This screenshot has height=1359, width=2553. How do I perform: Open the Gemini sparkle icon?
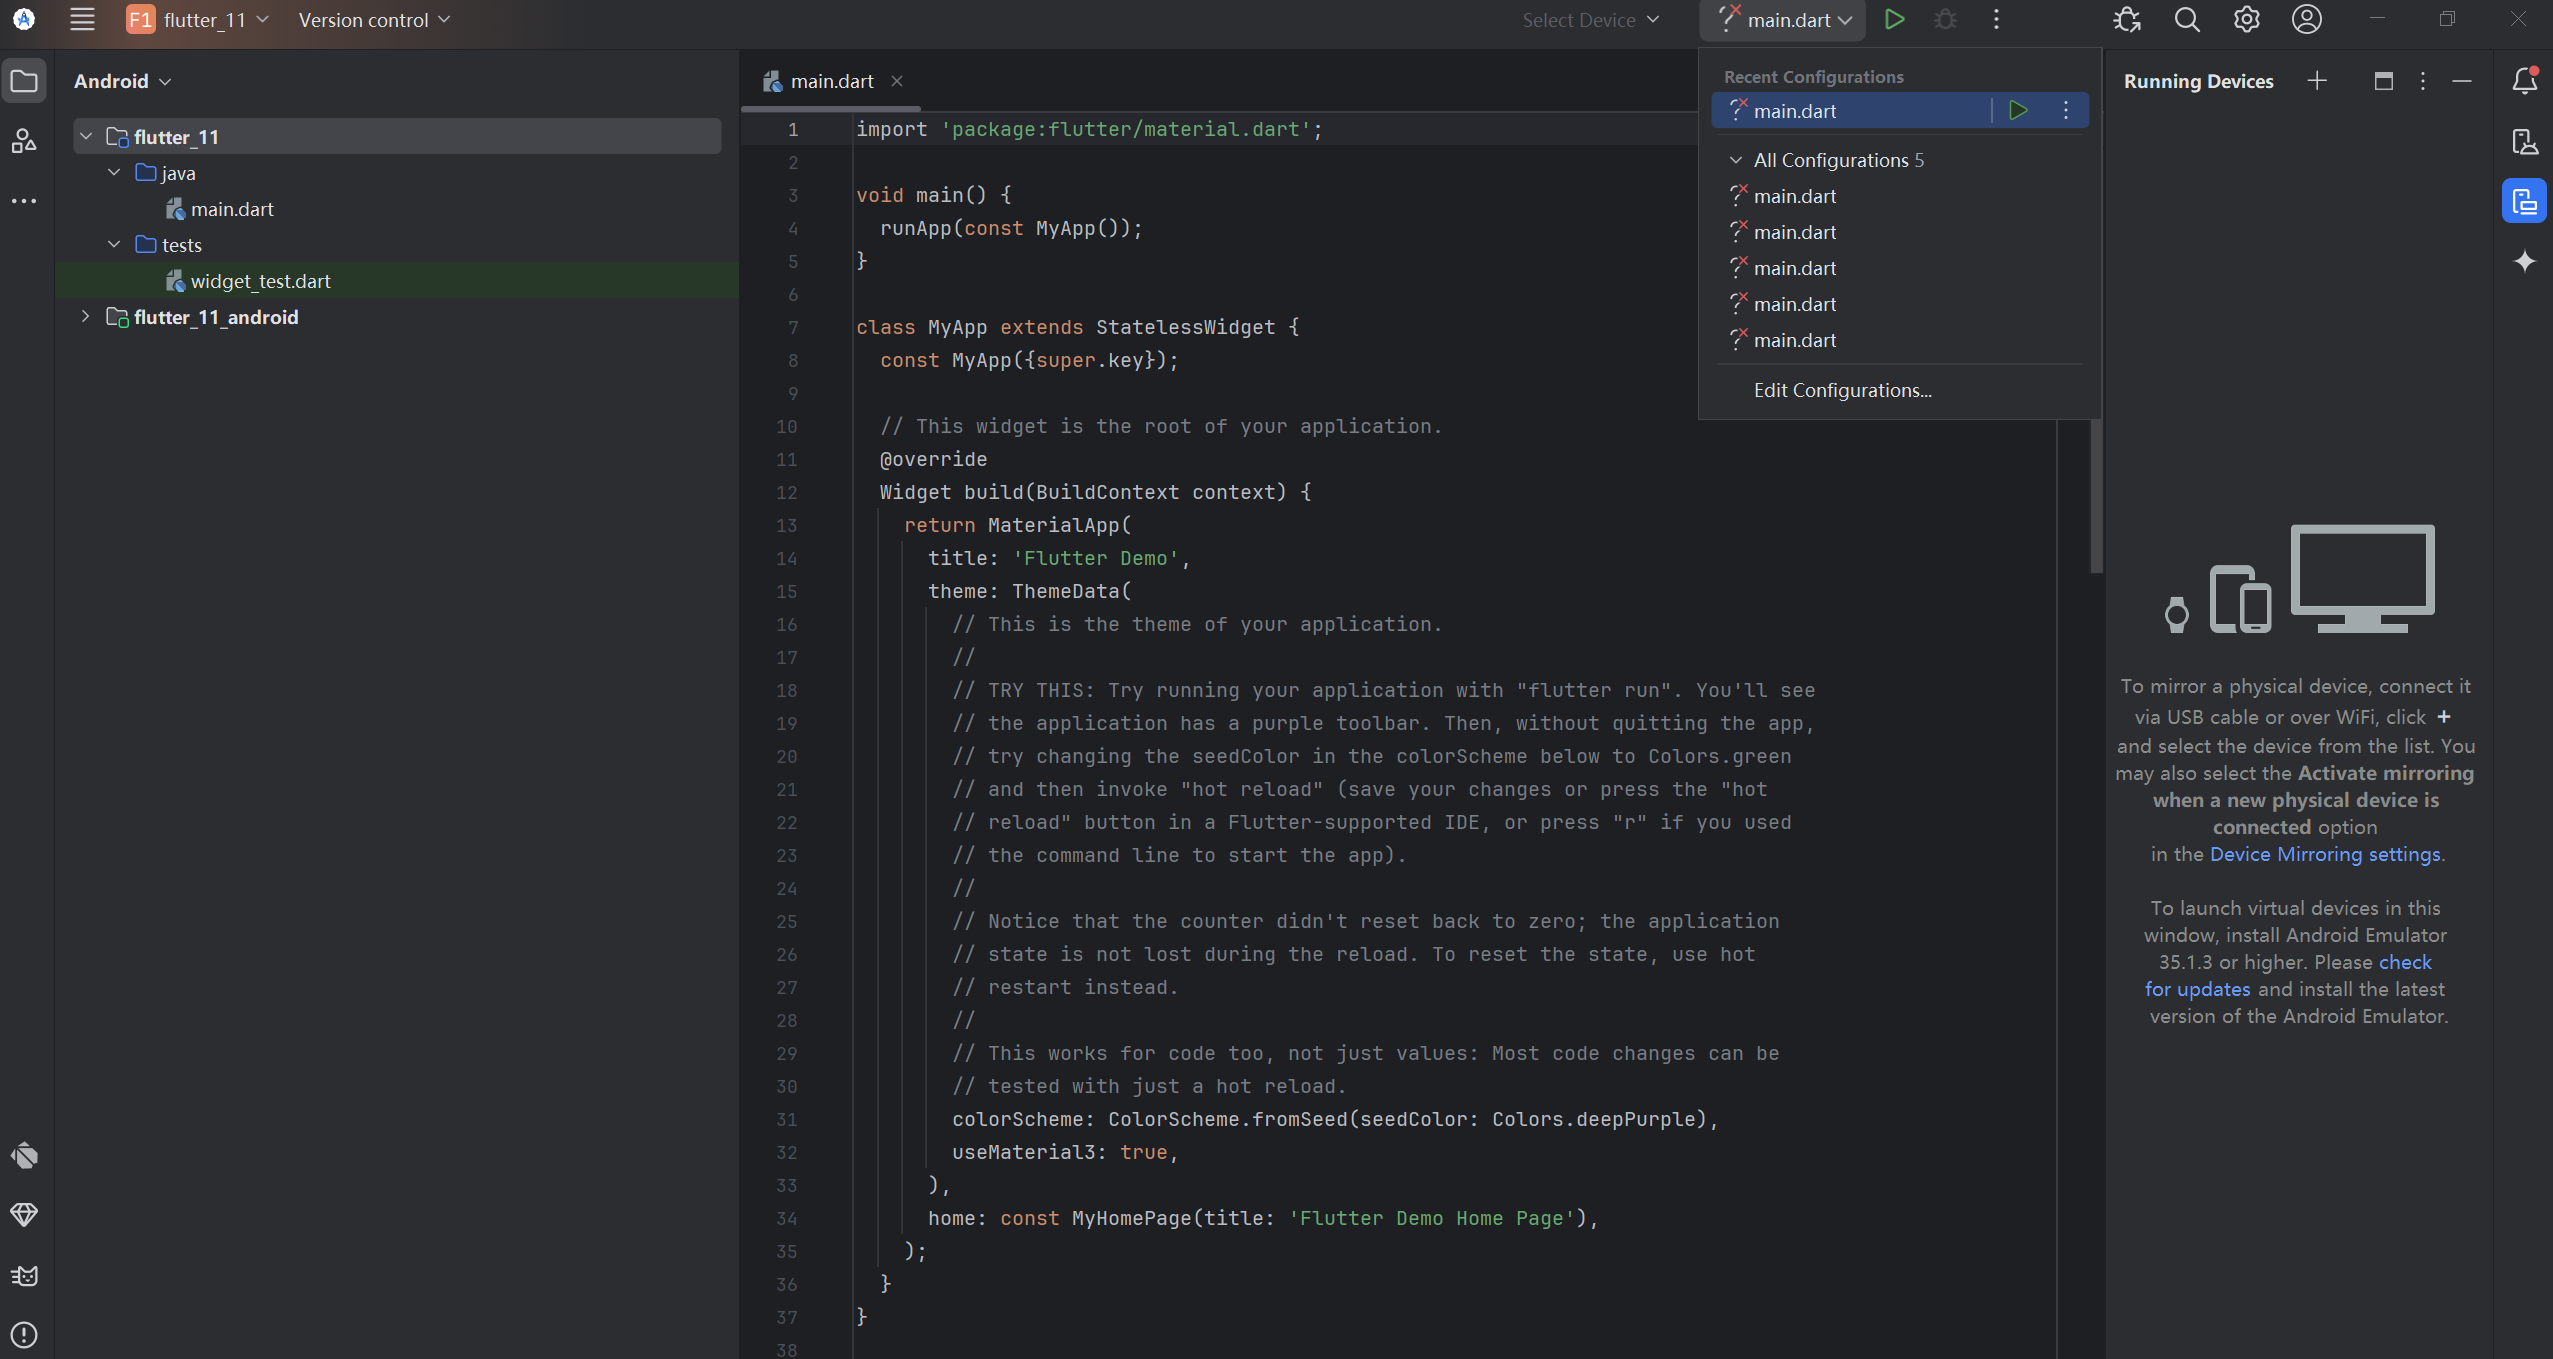coord(2525,261)
